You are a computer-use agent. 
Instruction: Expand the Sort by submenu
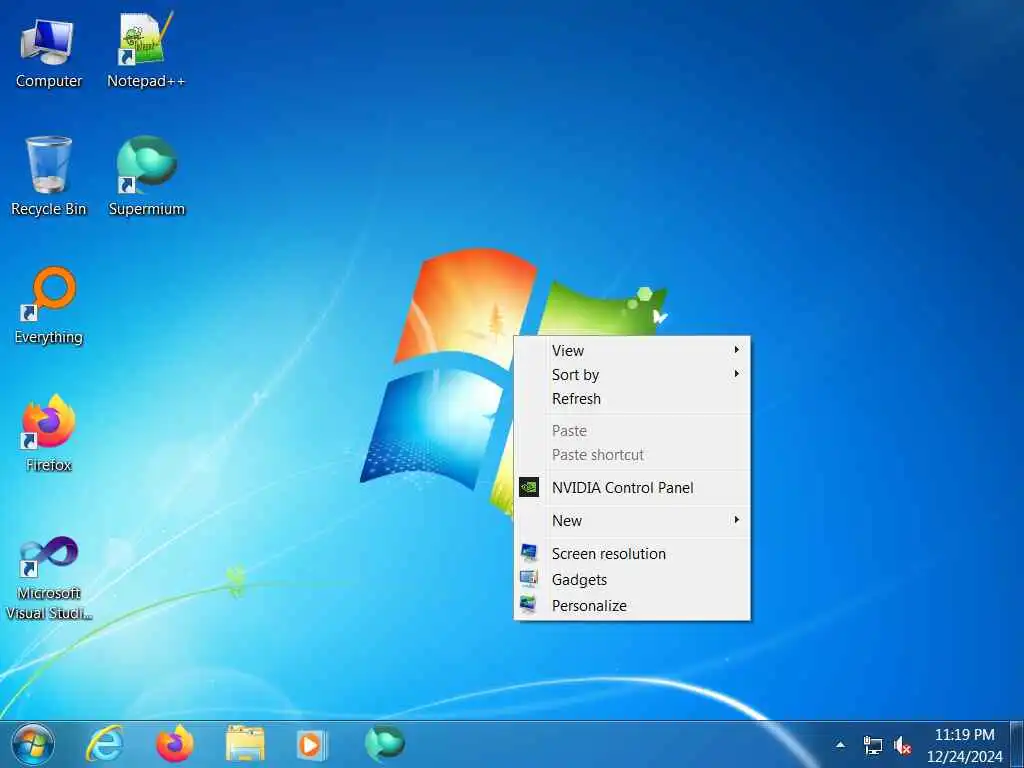(x=632, y=375)
